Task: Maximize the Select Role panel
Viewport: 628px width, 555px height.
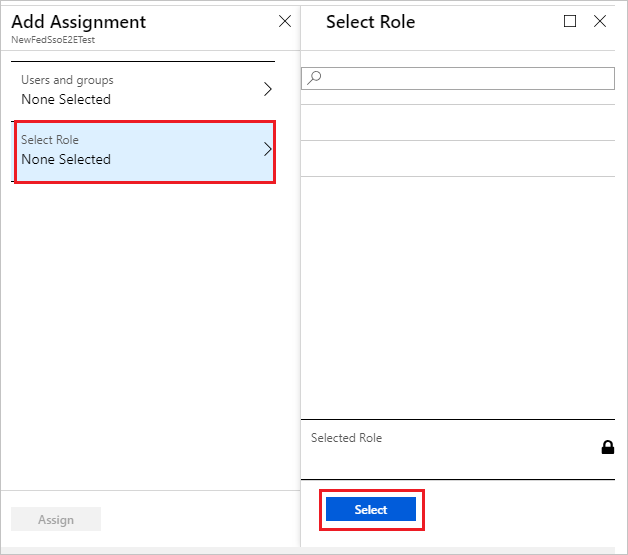Action: pos(570,21)
